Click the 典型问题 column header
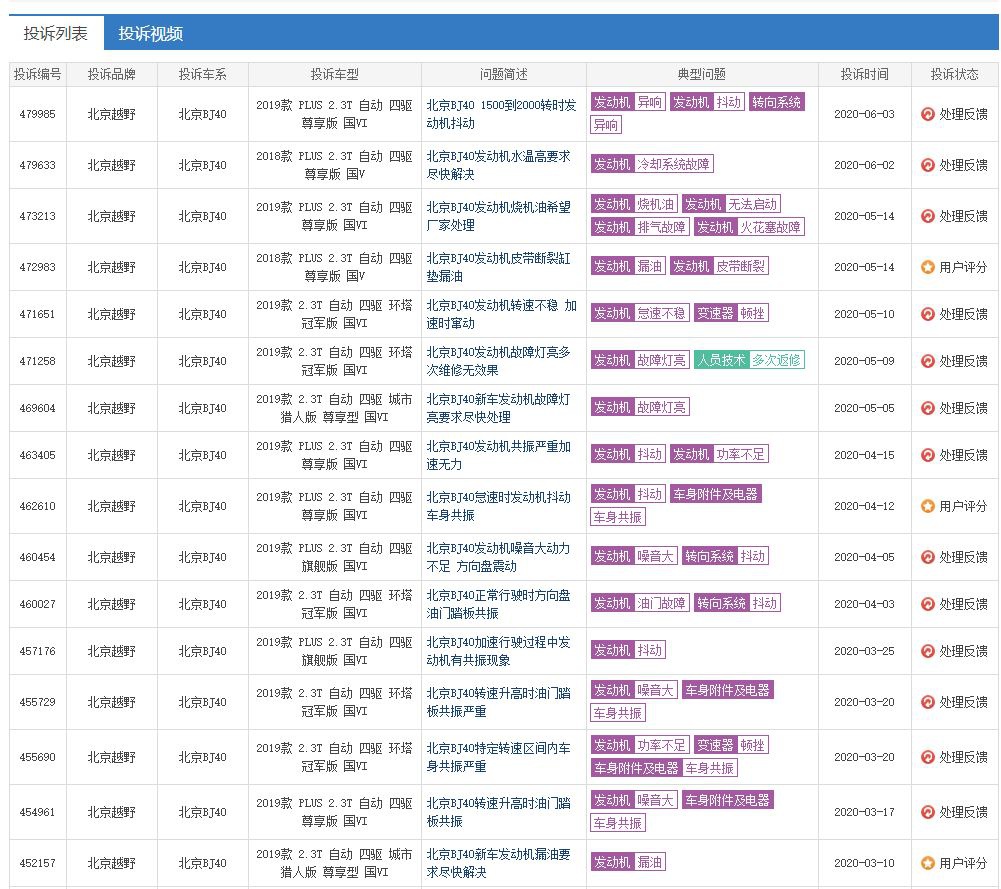The width and height of the screenshot is (1001, 889). tap(702, 74)
